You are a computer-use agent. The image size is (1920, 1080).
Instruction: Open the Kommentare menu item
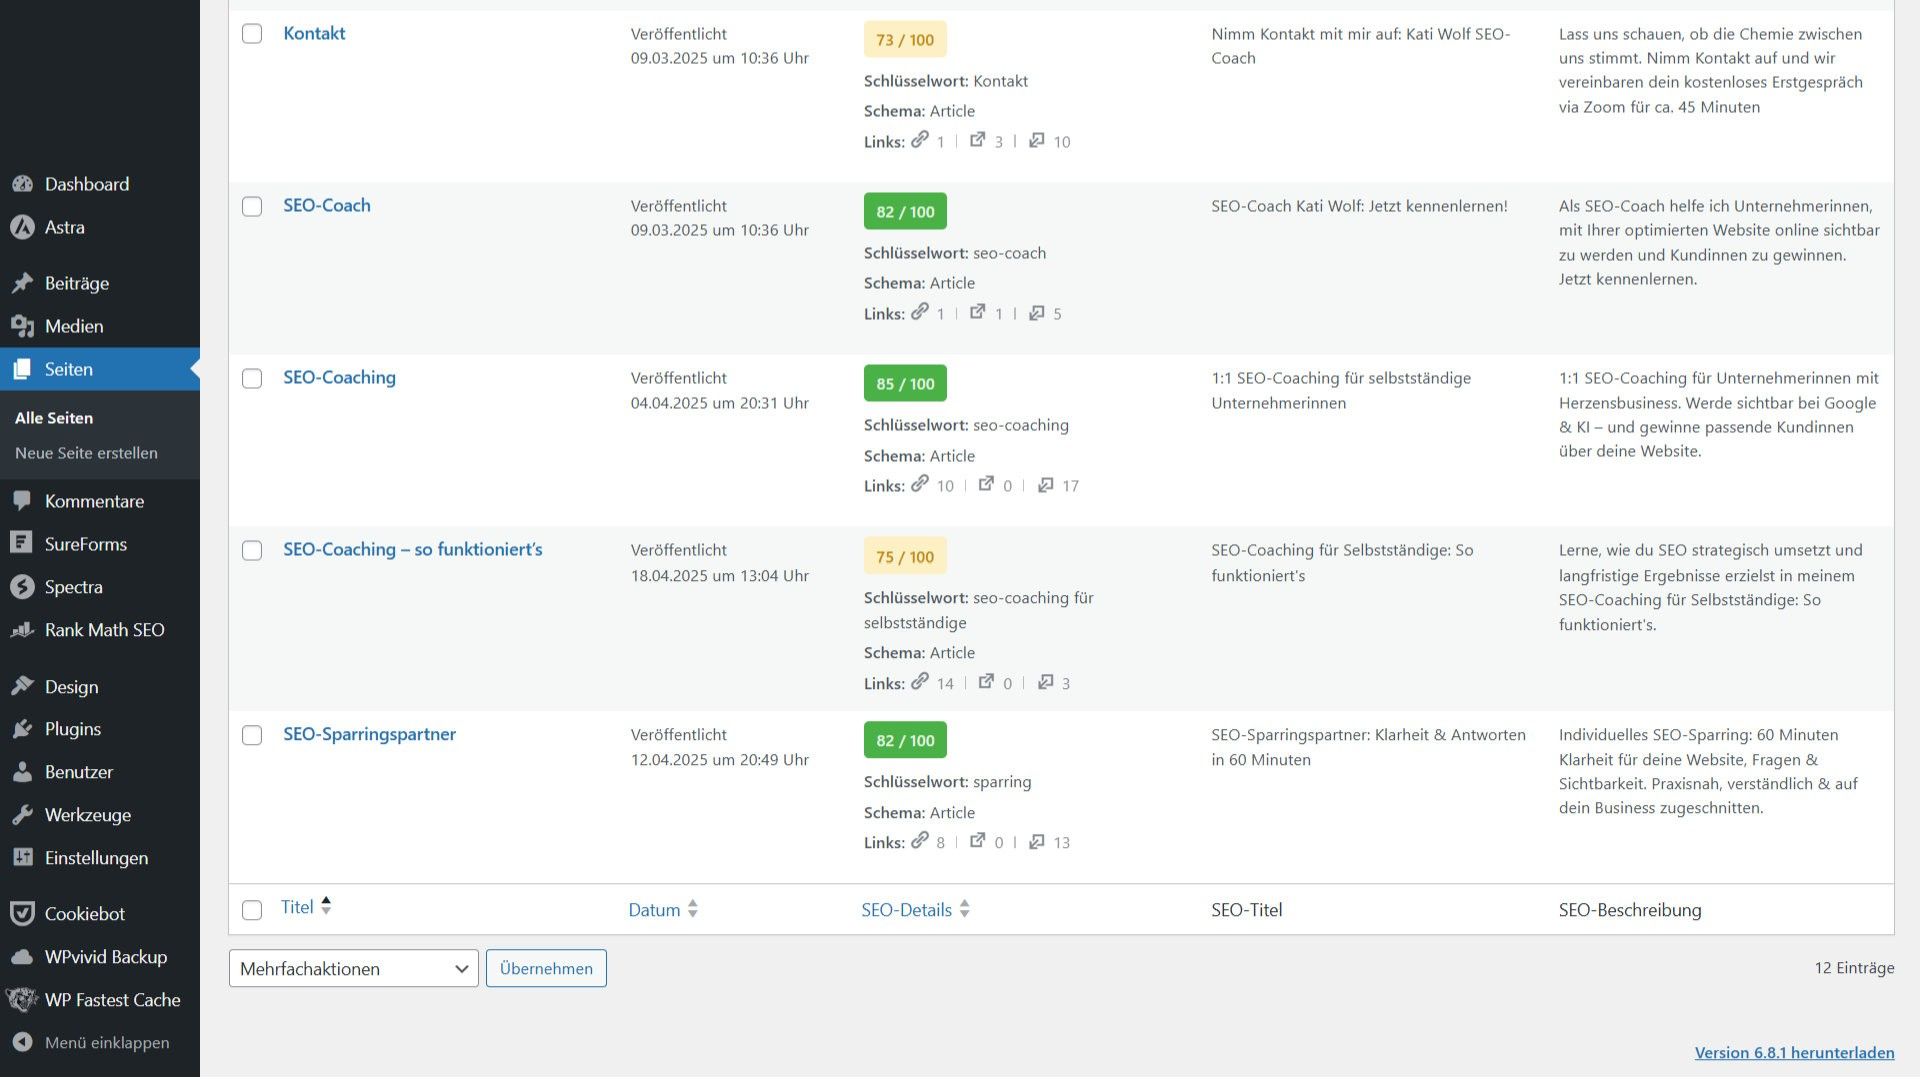pos(94,501)
